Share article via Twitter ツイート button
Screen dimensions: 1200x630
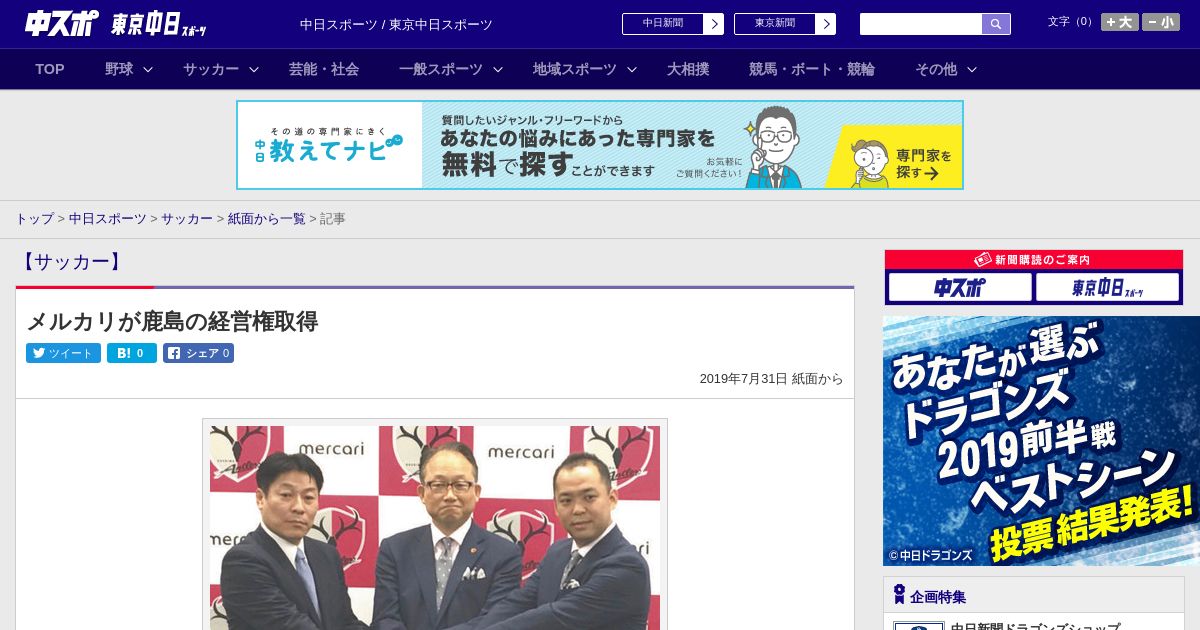point(63,353)
